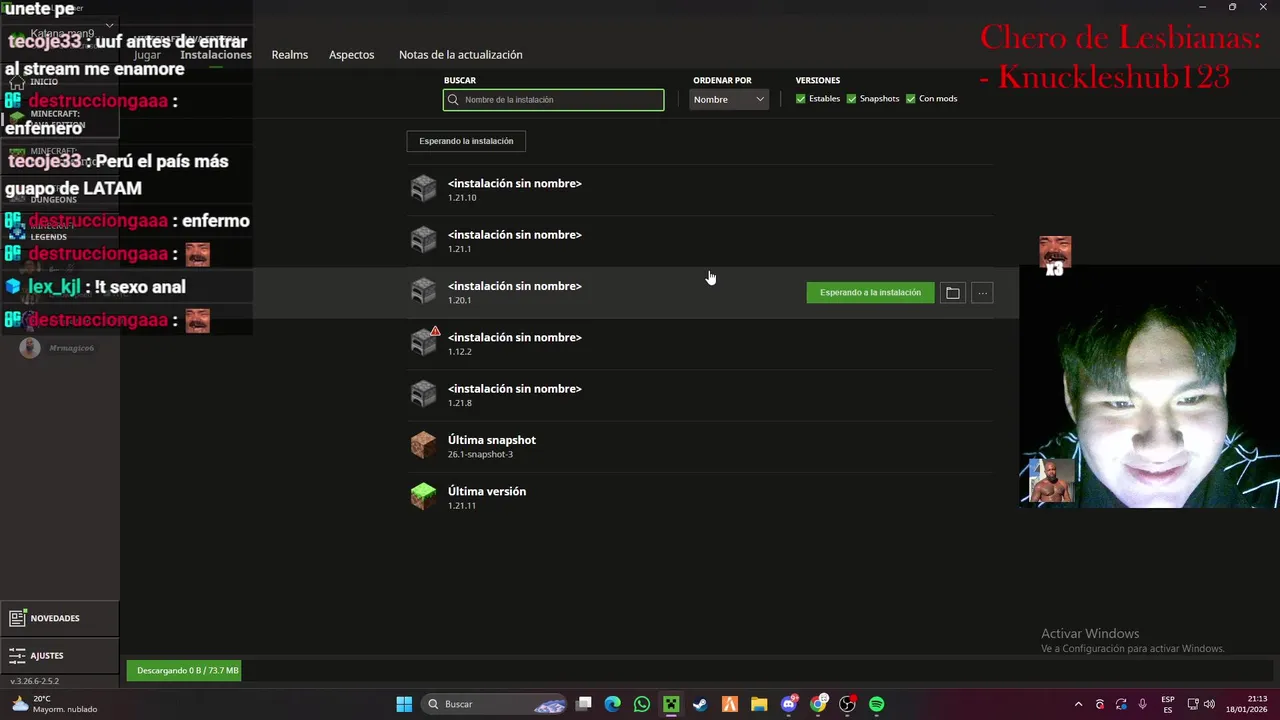1280x720 pixels.
Task: Open the Windows Start menu
Action: click(404, 704)
